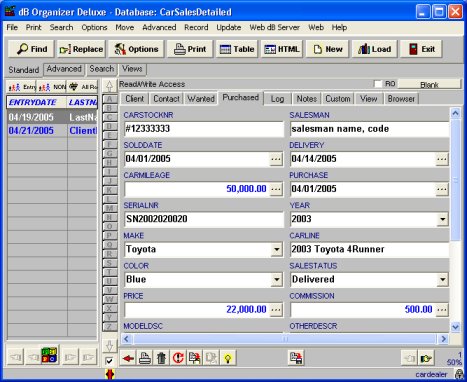Click the padlock icon in status bar
Screen dimensions: 467x382
459,374
